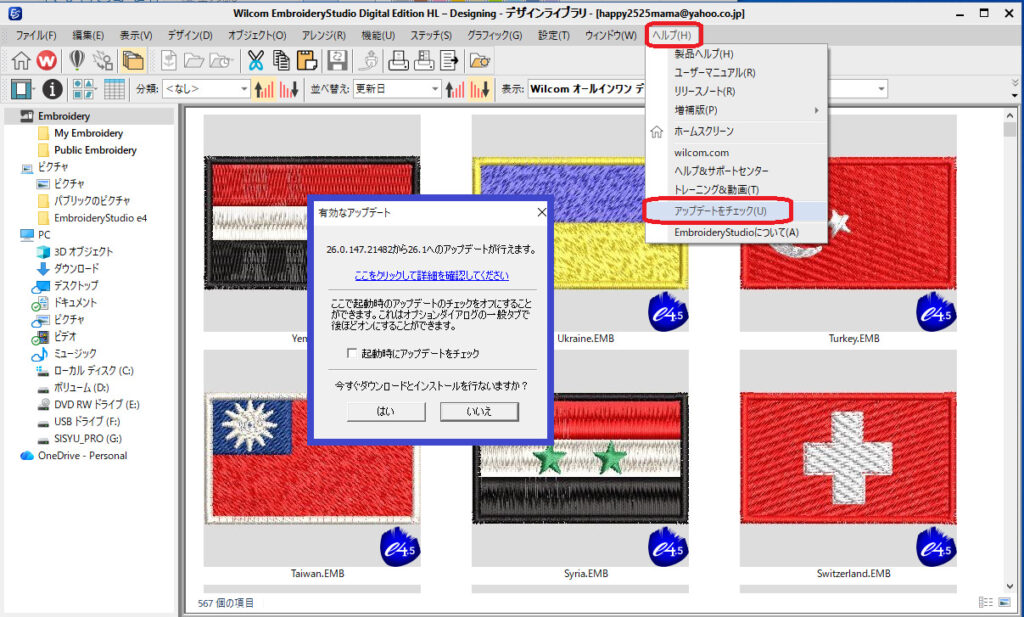Click the Home screen icon in the toolbar
This screenshot has width=1024, height=617.
coord(20,61)
